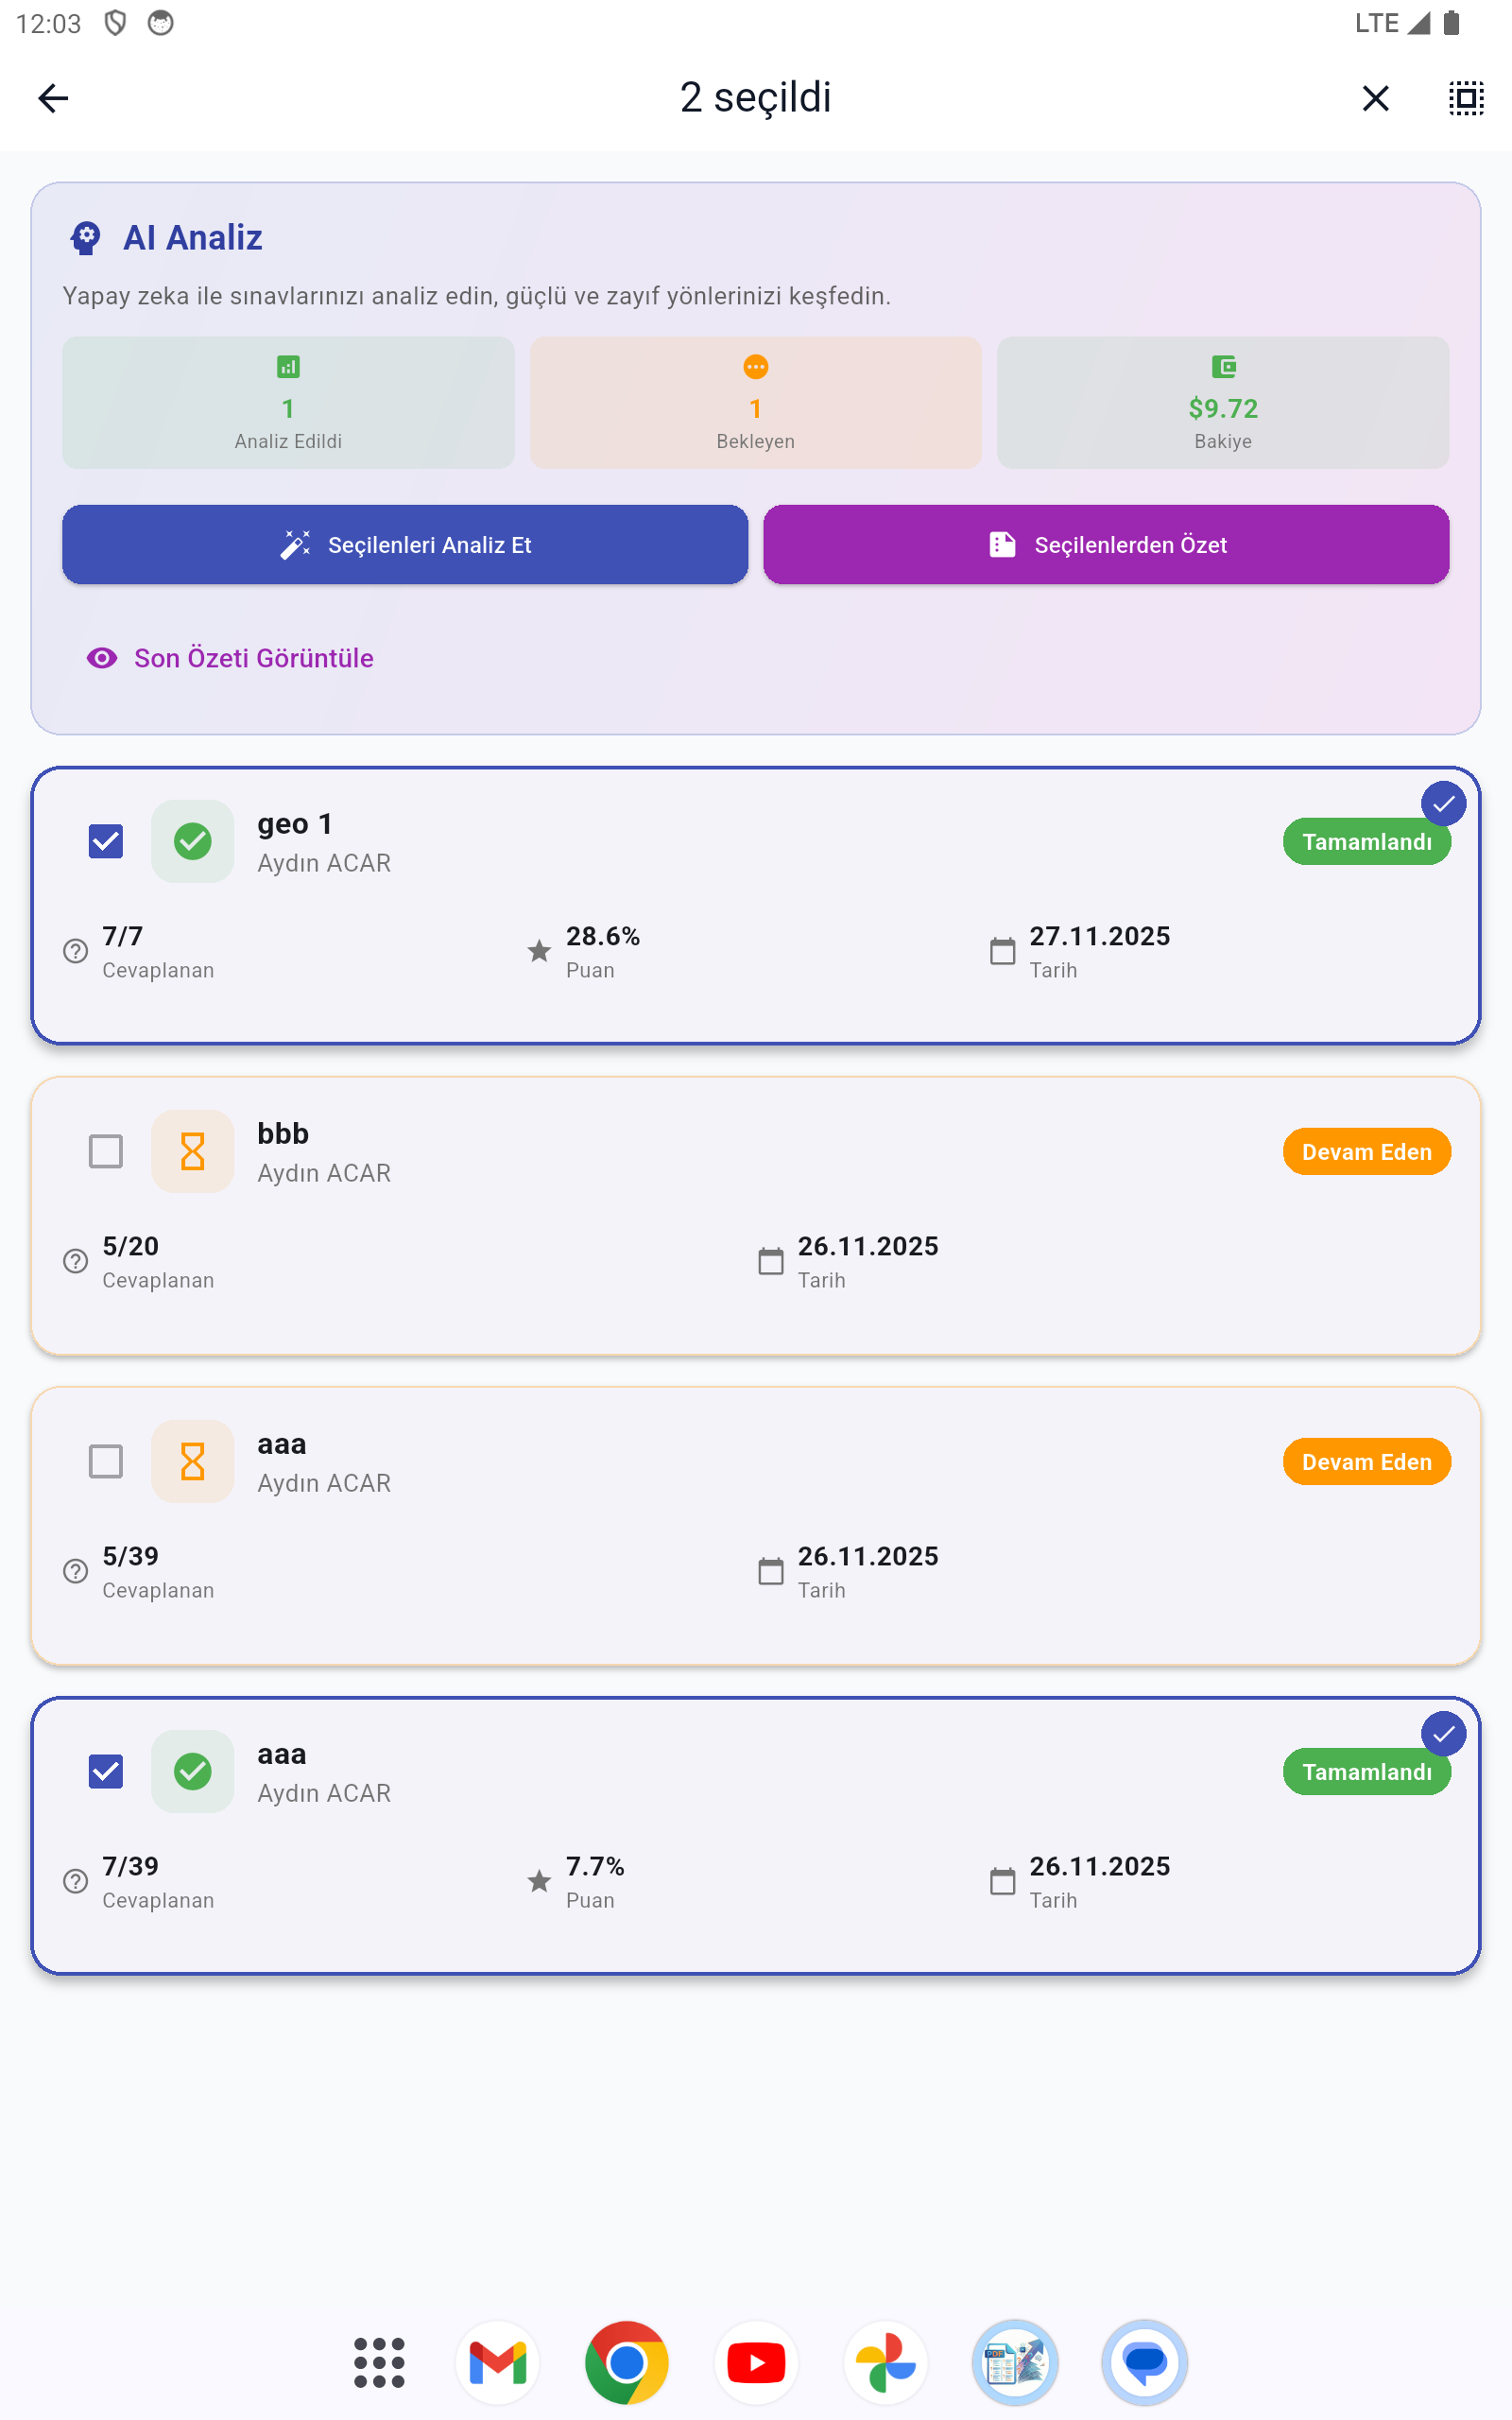Clear selection with the X icon
The width and height of the screenshot is (1512, 2420).
click(1375, 98)
